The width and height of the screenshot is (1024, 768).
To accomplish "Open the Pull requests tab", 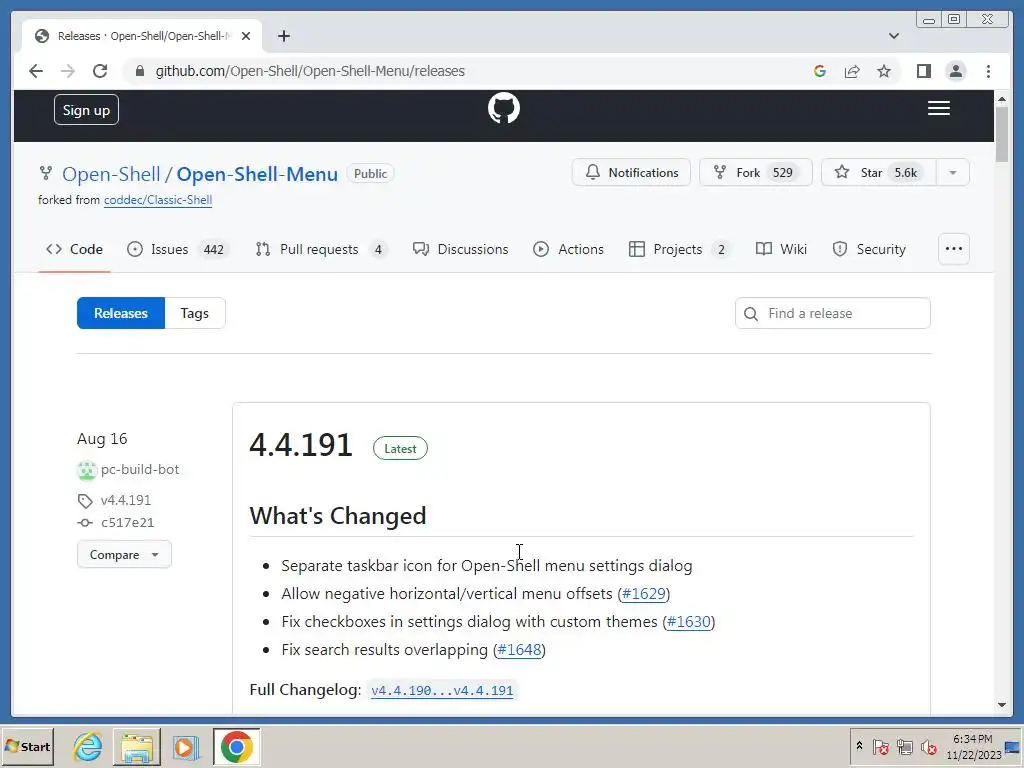I will [321, 249].
